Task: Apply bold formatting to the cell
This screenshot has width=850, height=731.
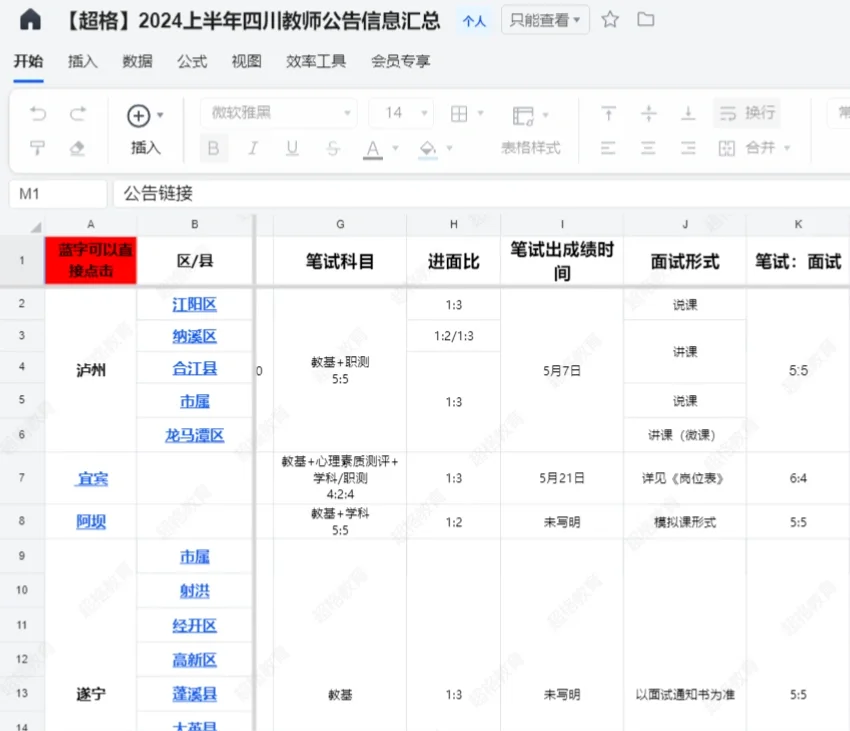Action: (x=213, y=147)
